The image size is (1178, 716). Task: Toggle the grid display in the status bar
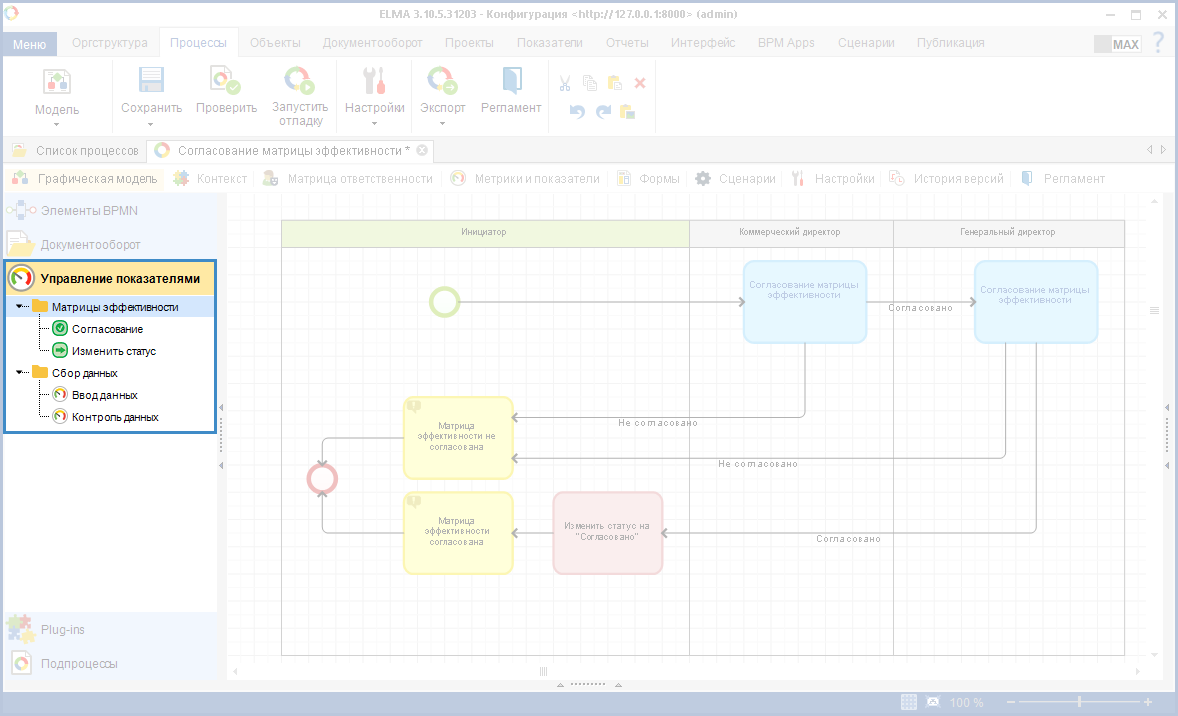[909, 702]
